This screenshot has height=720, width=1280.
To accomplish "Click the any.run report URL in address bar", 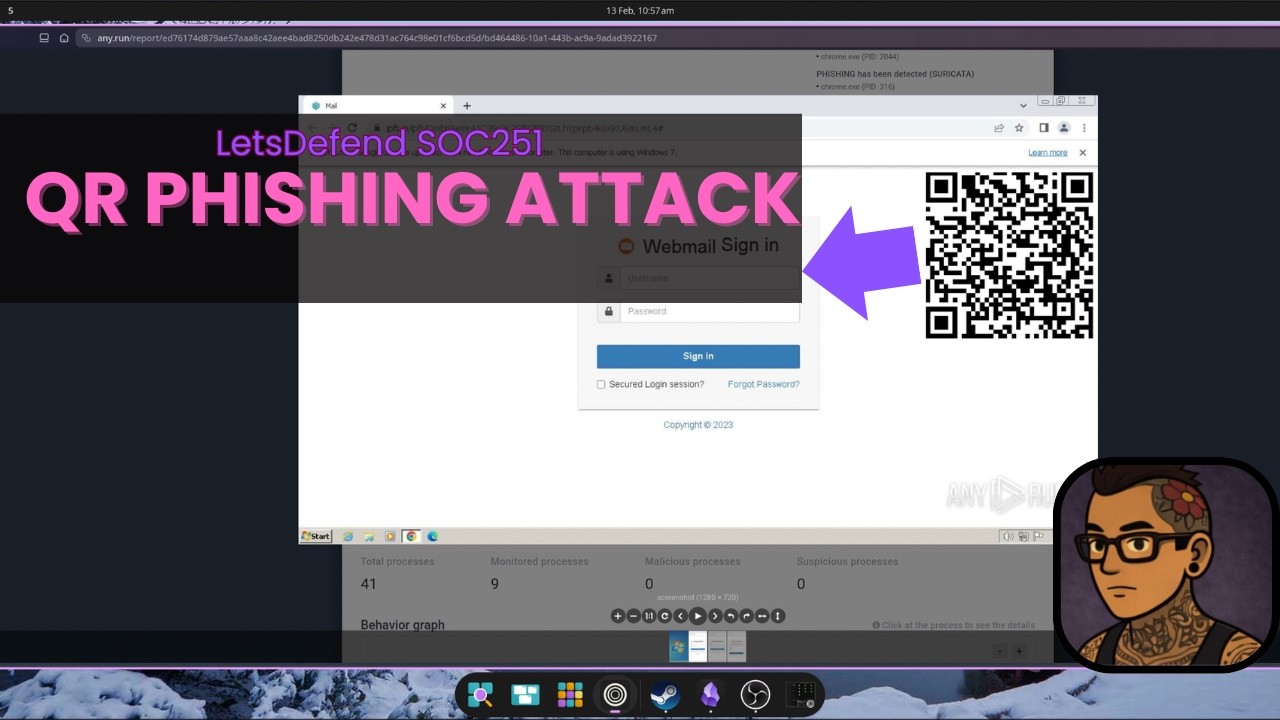I will point(377,38).
